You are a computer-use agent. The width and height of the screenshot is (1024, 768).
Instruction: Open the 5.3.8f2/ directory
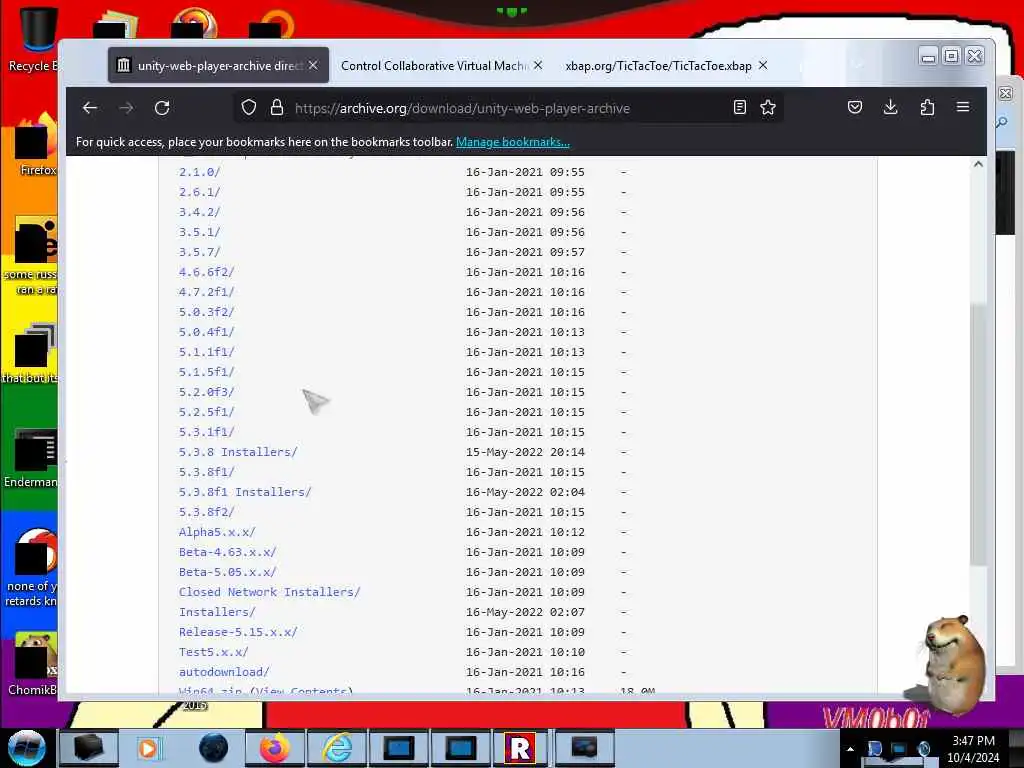click(206, 512)
